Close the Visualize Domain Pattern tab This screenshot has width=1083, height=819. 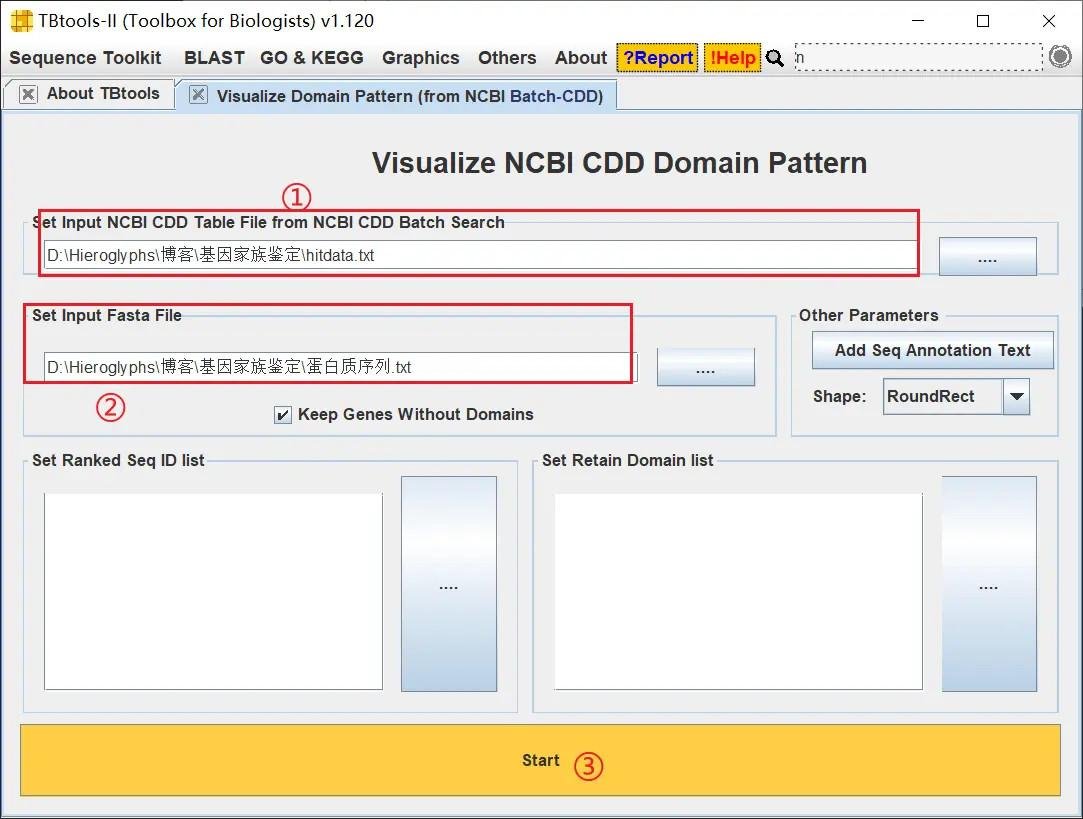[198, 95]
